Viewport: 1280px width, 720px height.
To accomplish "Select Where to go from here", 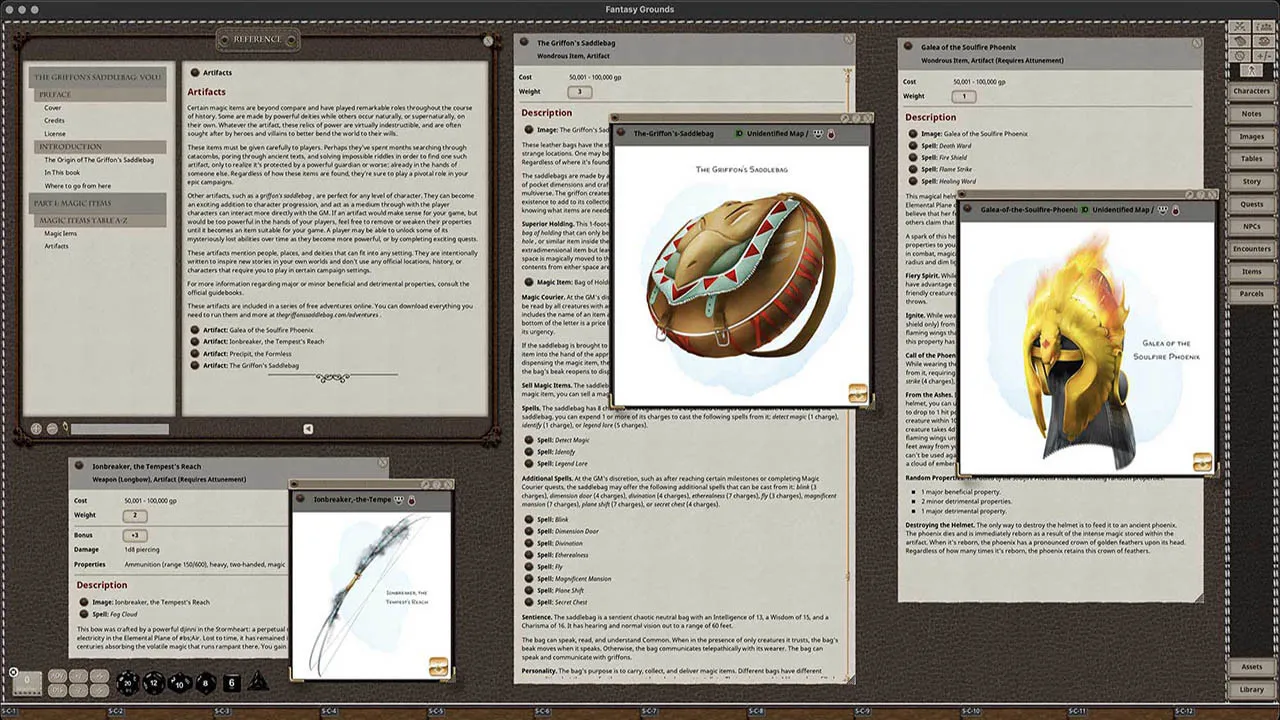I will tap(78, 186).
